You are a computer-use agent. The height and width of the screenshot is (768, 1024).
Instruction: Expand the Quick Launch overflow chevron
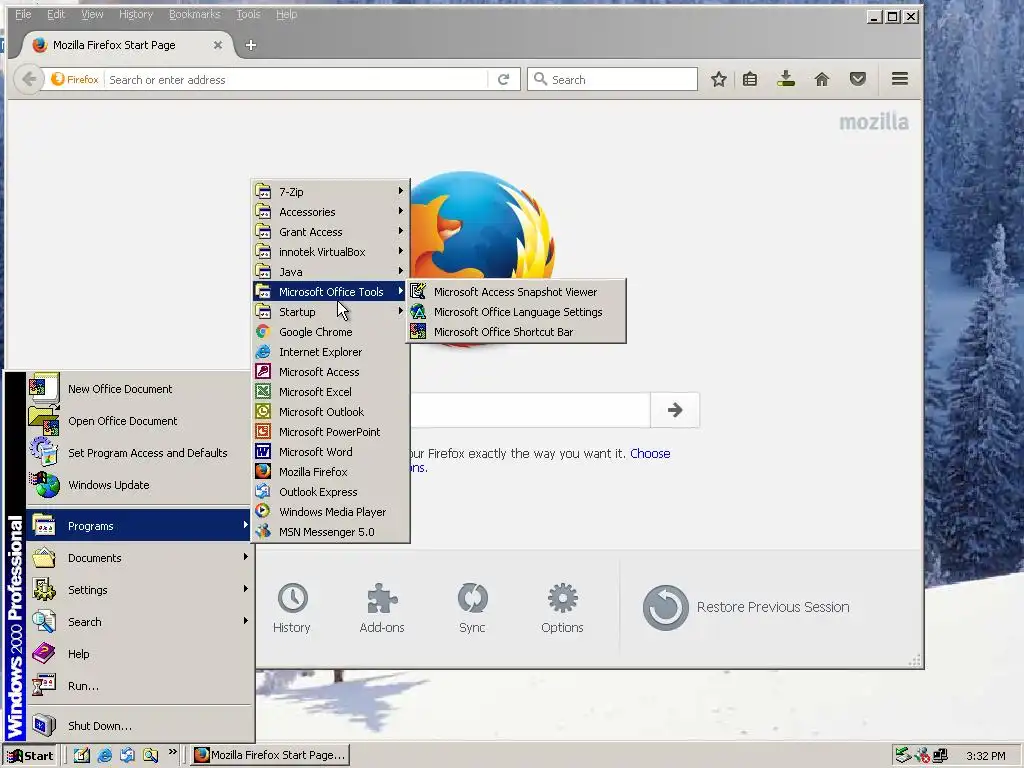(x=172, y=752)
